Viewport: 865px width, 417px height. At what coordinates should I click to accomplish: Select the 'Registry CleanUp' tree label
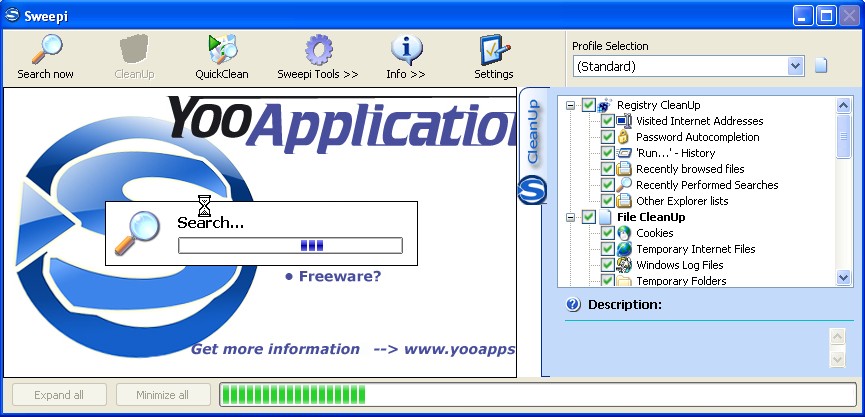(659, 105)
